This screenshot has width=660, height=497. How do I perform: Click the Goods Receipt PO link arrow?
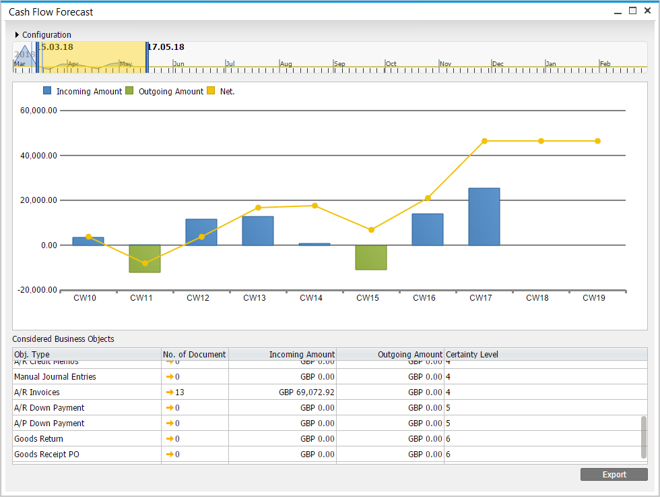[x=169, y=455]
